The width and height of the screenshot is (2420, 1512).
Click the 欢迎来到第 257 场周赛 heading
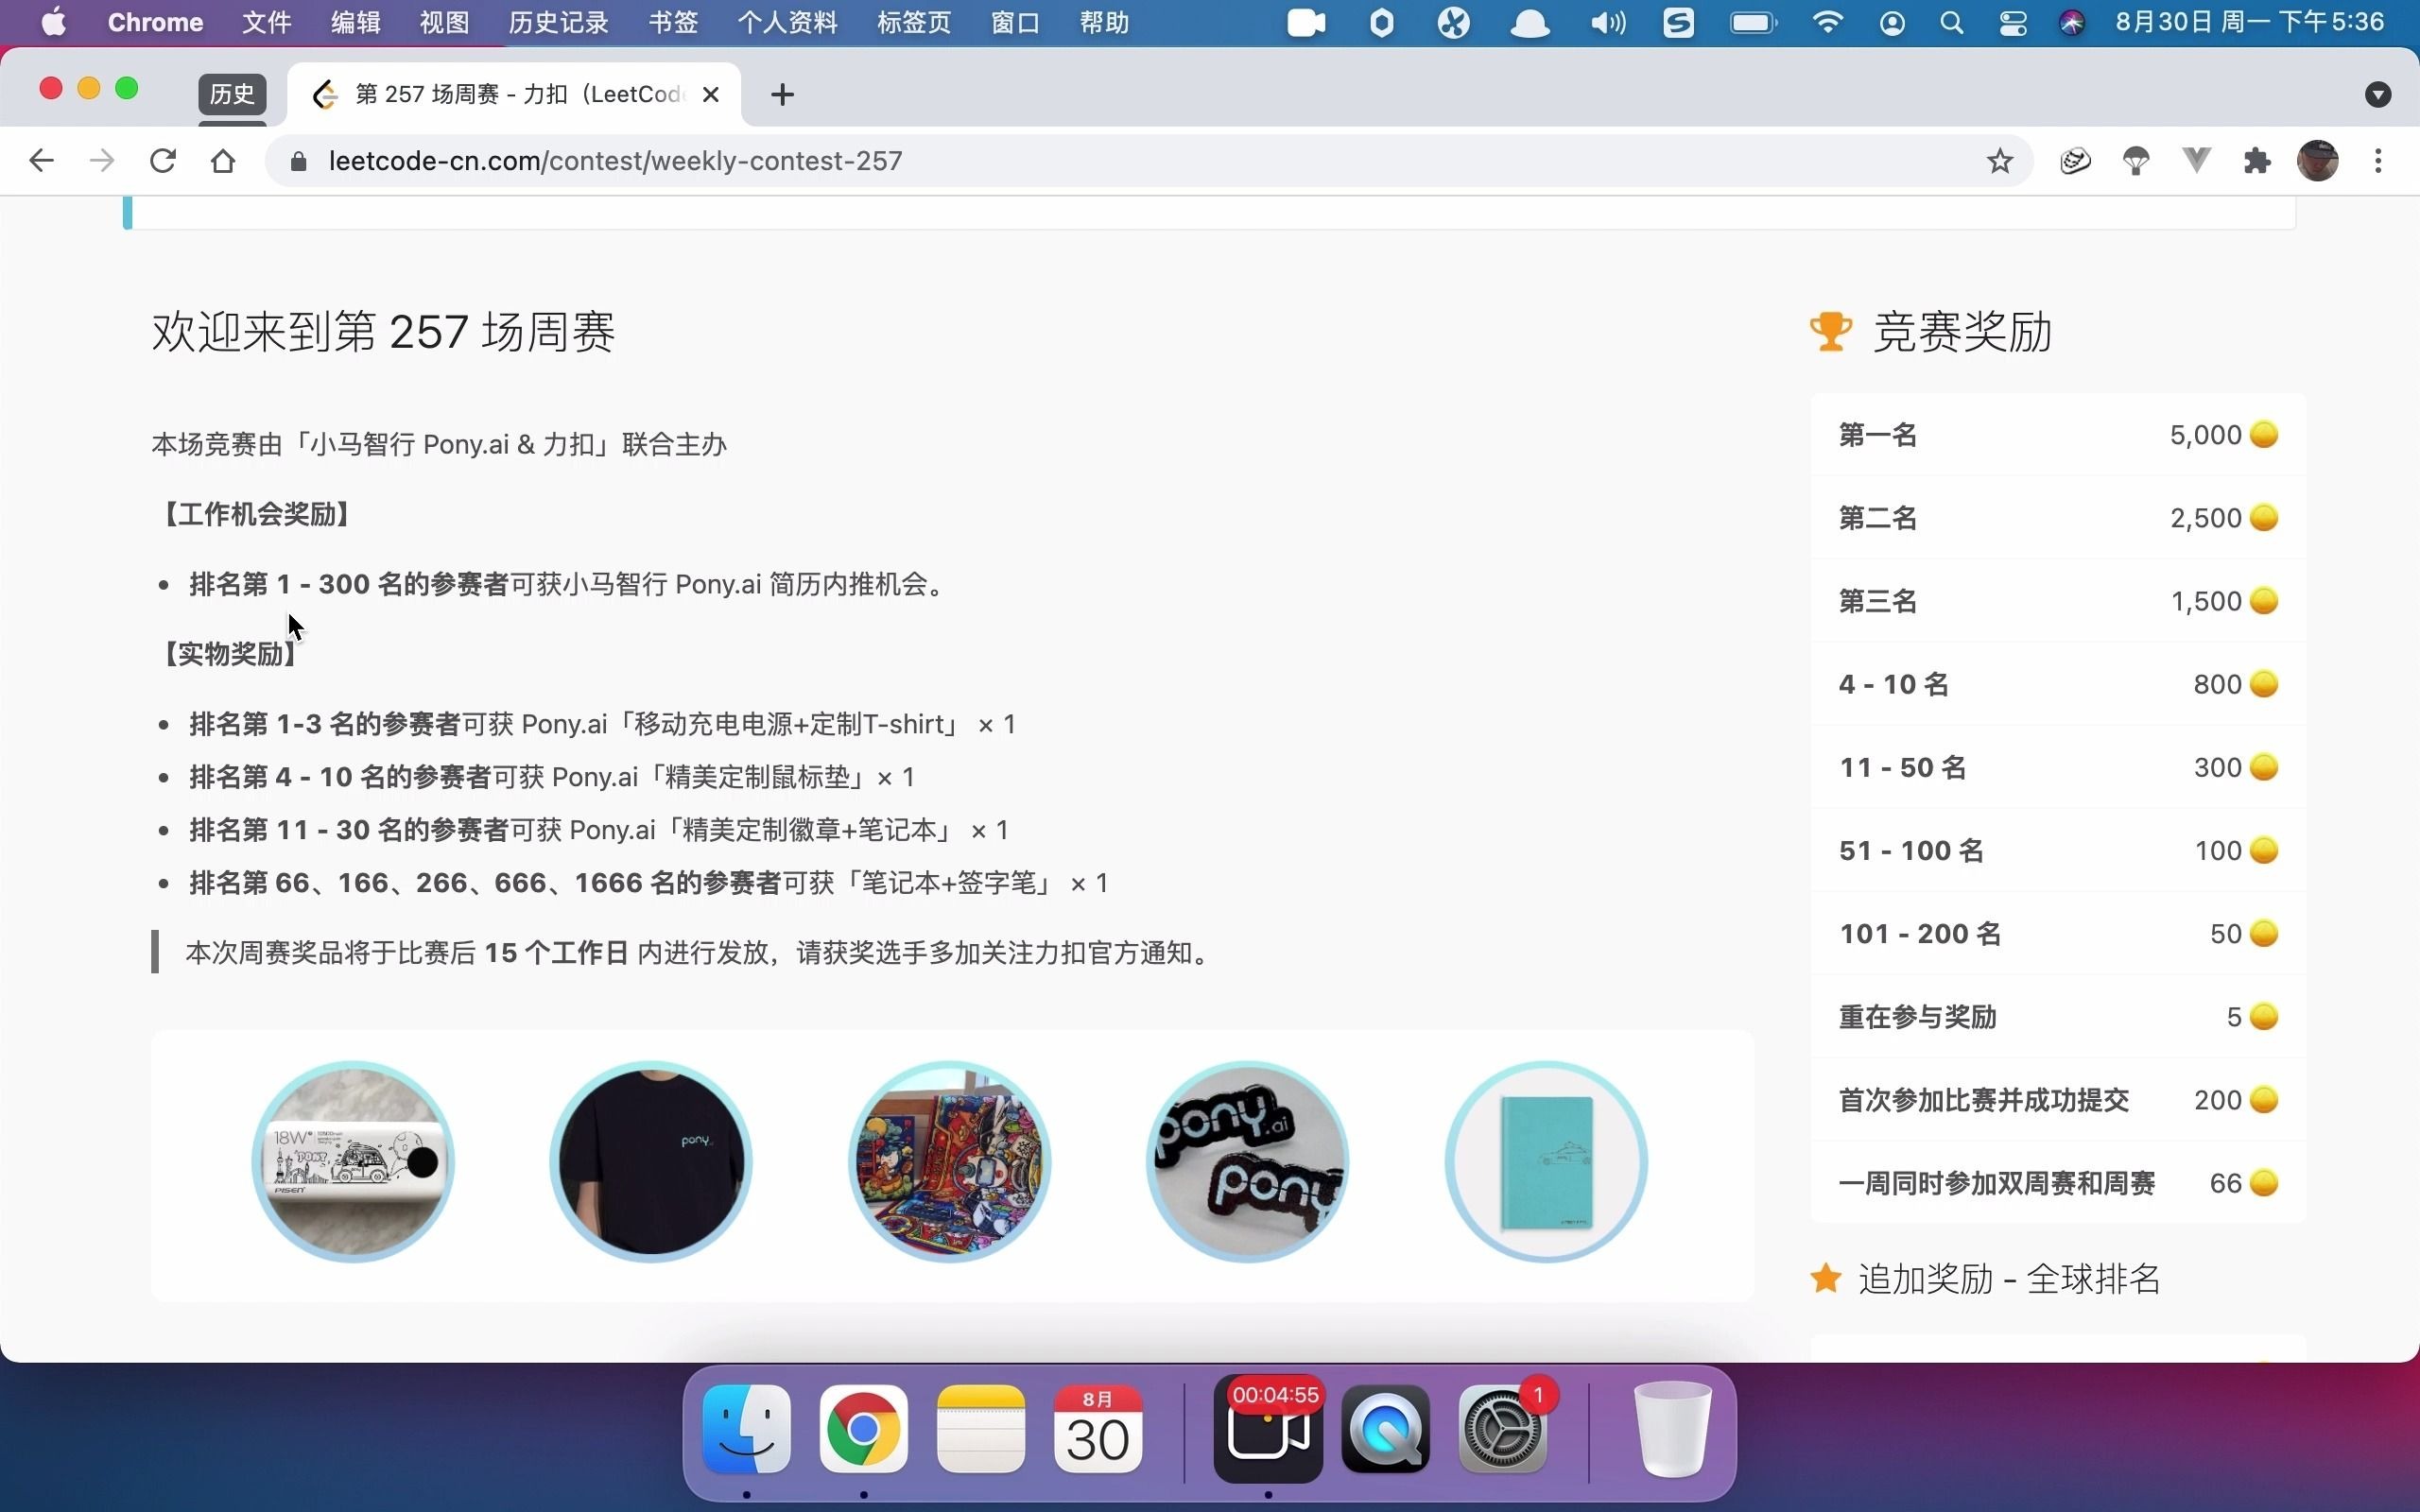pyautogui.click(x=383, y=331)
